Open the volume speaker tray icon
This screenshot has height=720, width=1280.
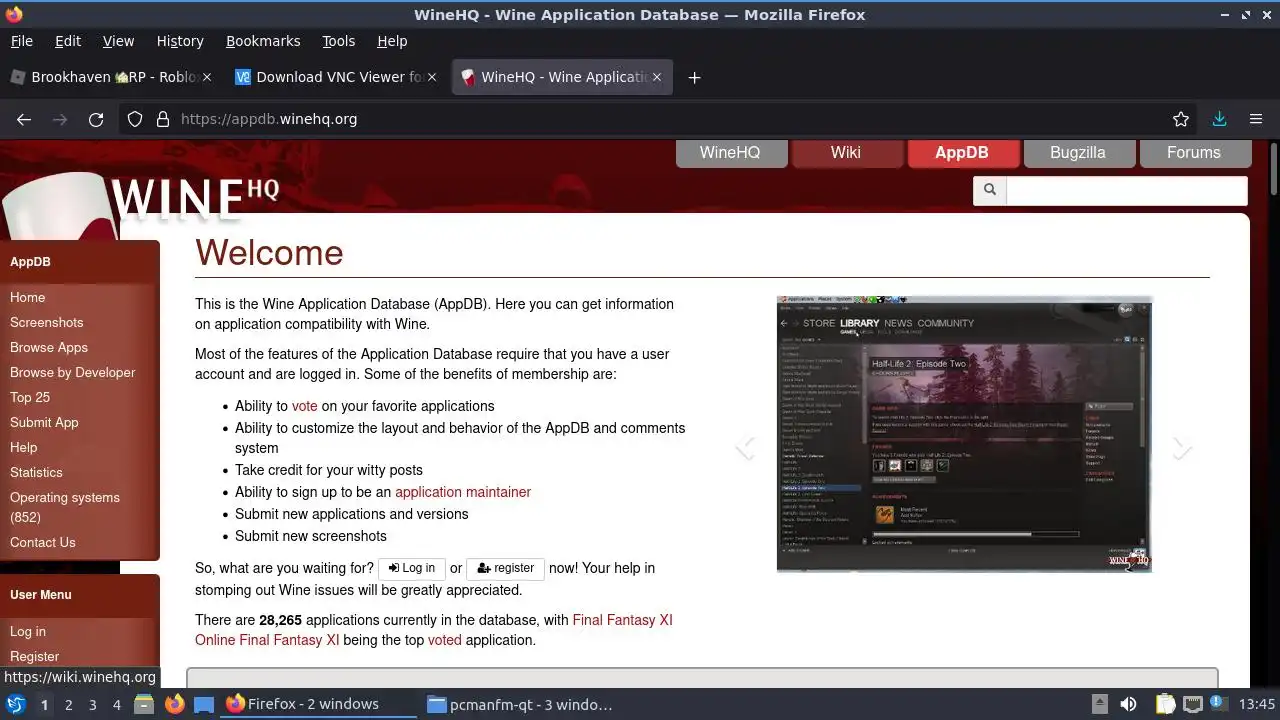click(1129, 704)
